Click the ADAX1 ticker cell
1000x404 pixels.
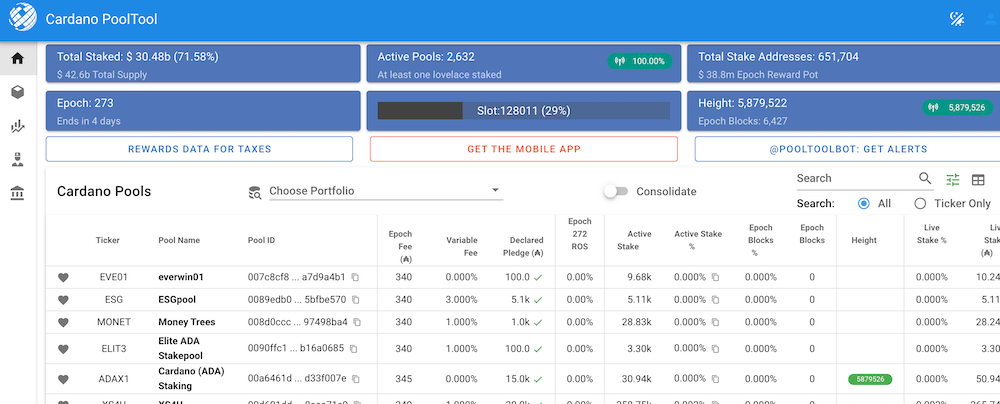click(x=114, y=379)
